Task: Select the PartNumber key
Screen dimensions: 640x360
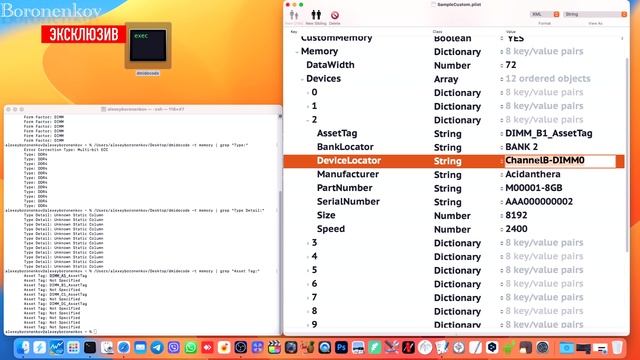Action: [x=344, y=188]
